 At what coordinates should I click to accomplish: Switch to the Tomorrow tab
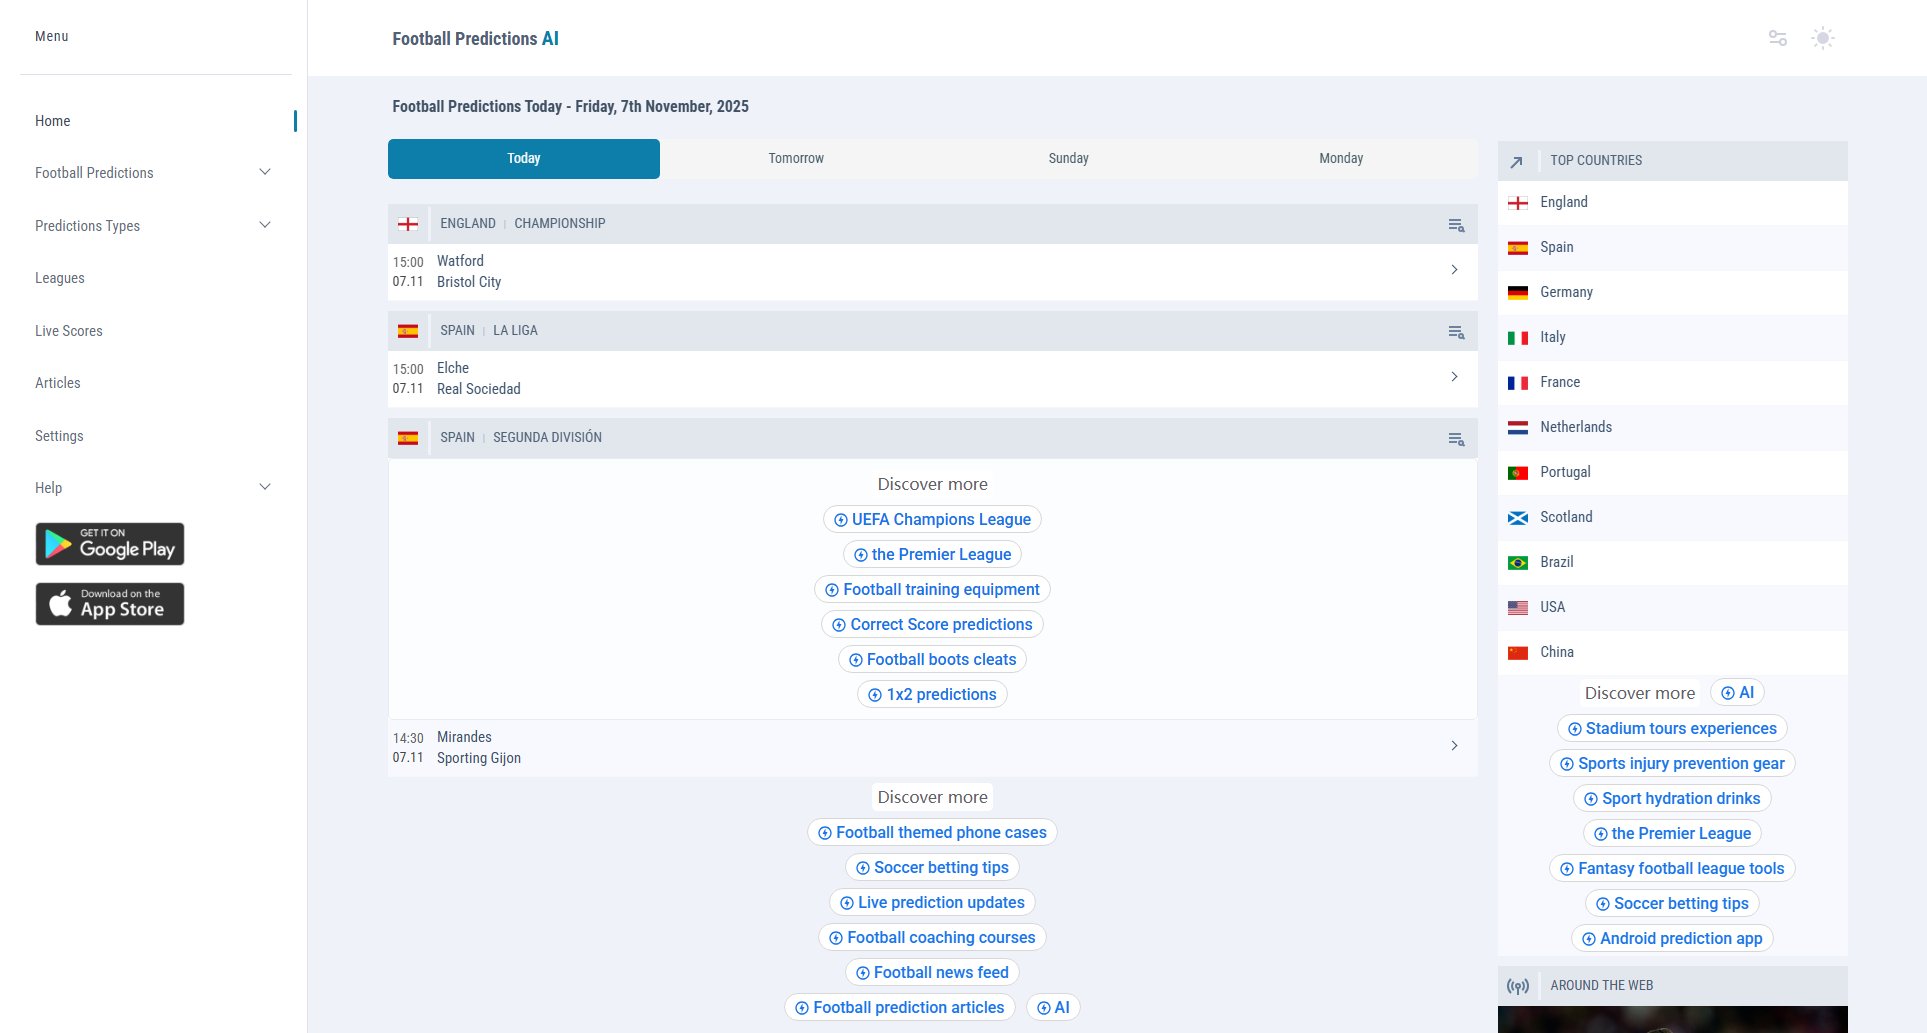coord(796,159)
